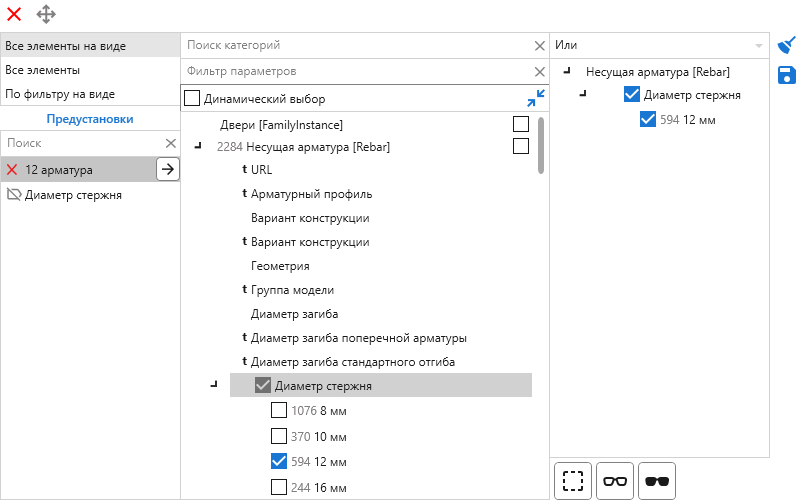Clear the Поиск категорий search field
This screenshot has height=500, width=800.
tap(539, 46)
